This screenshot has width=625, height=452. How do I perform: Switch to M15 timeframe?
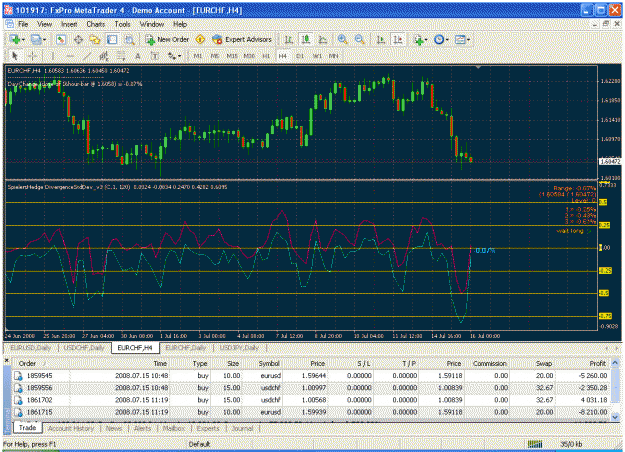pos(232,56)
